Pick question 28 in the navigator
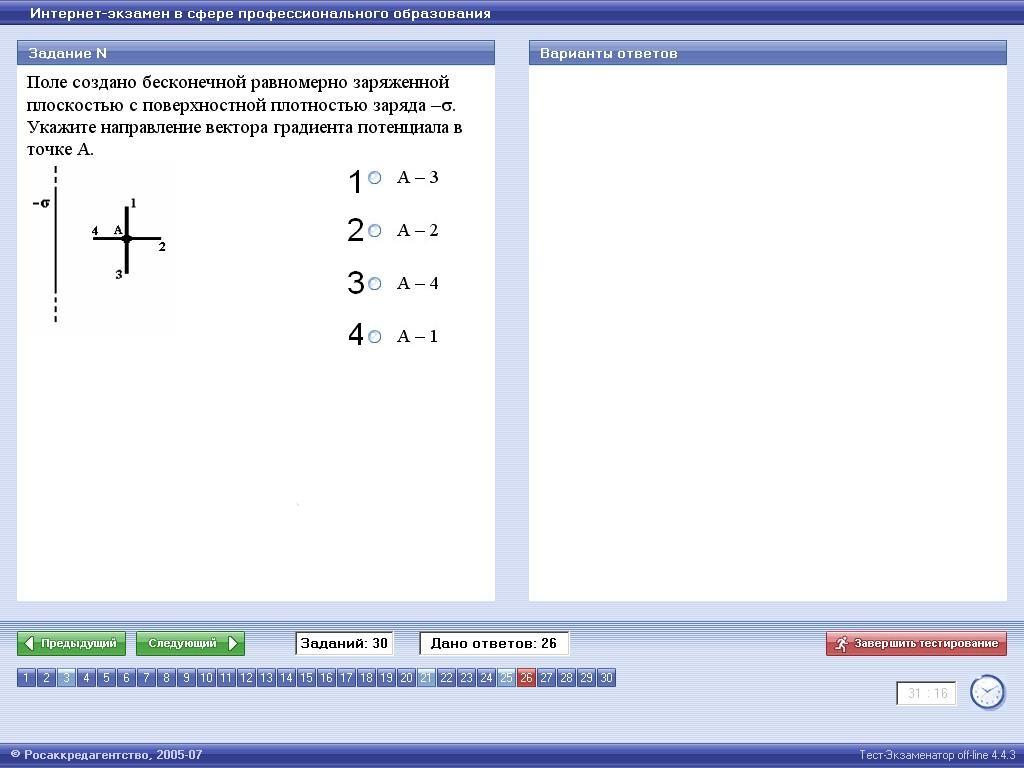The width and height of the screenshot is (1024, 768). click(x=566, y=678)
